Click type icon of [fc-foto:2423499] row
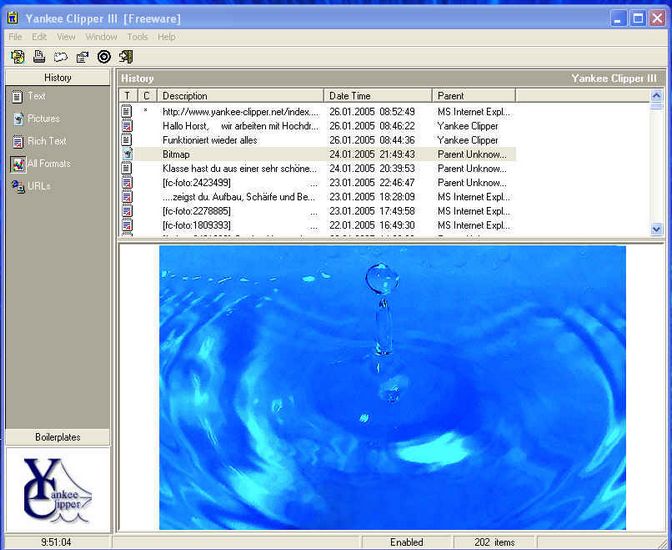This screenshot has height=550, width=672. 127,182
